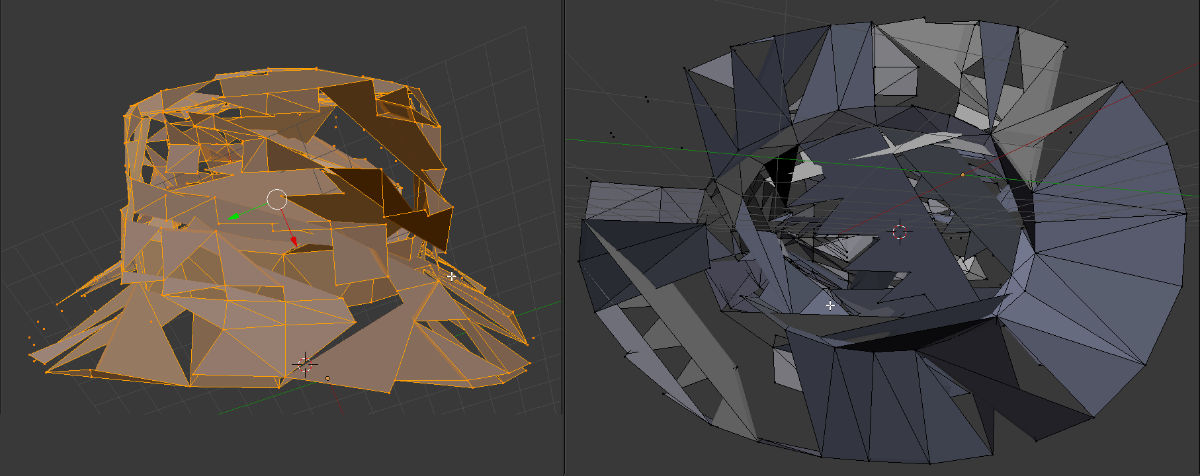The height and width of the screenshot is (476, 1200).
Task: Click the white cross marker in the left viewport
Action: pyautogui.click(x=452, y=276)
